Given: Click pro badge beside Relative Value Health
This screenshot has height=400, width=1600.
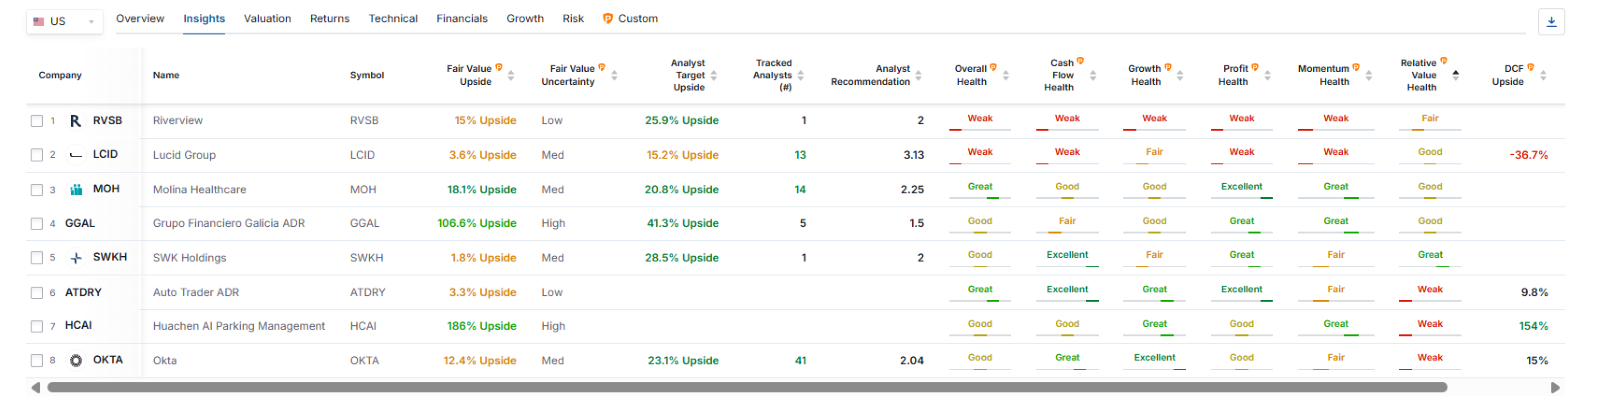Looking at the screenshot, I should pos(1443,61).
